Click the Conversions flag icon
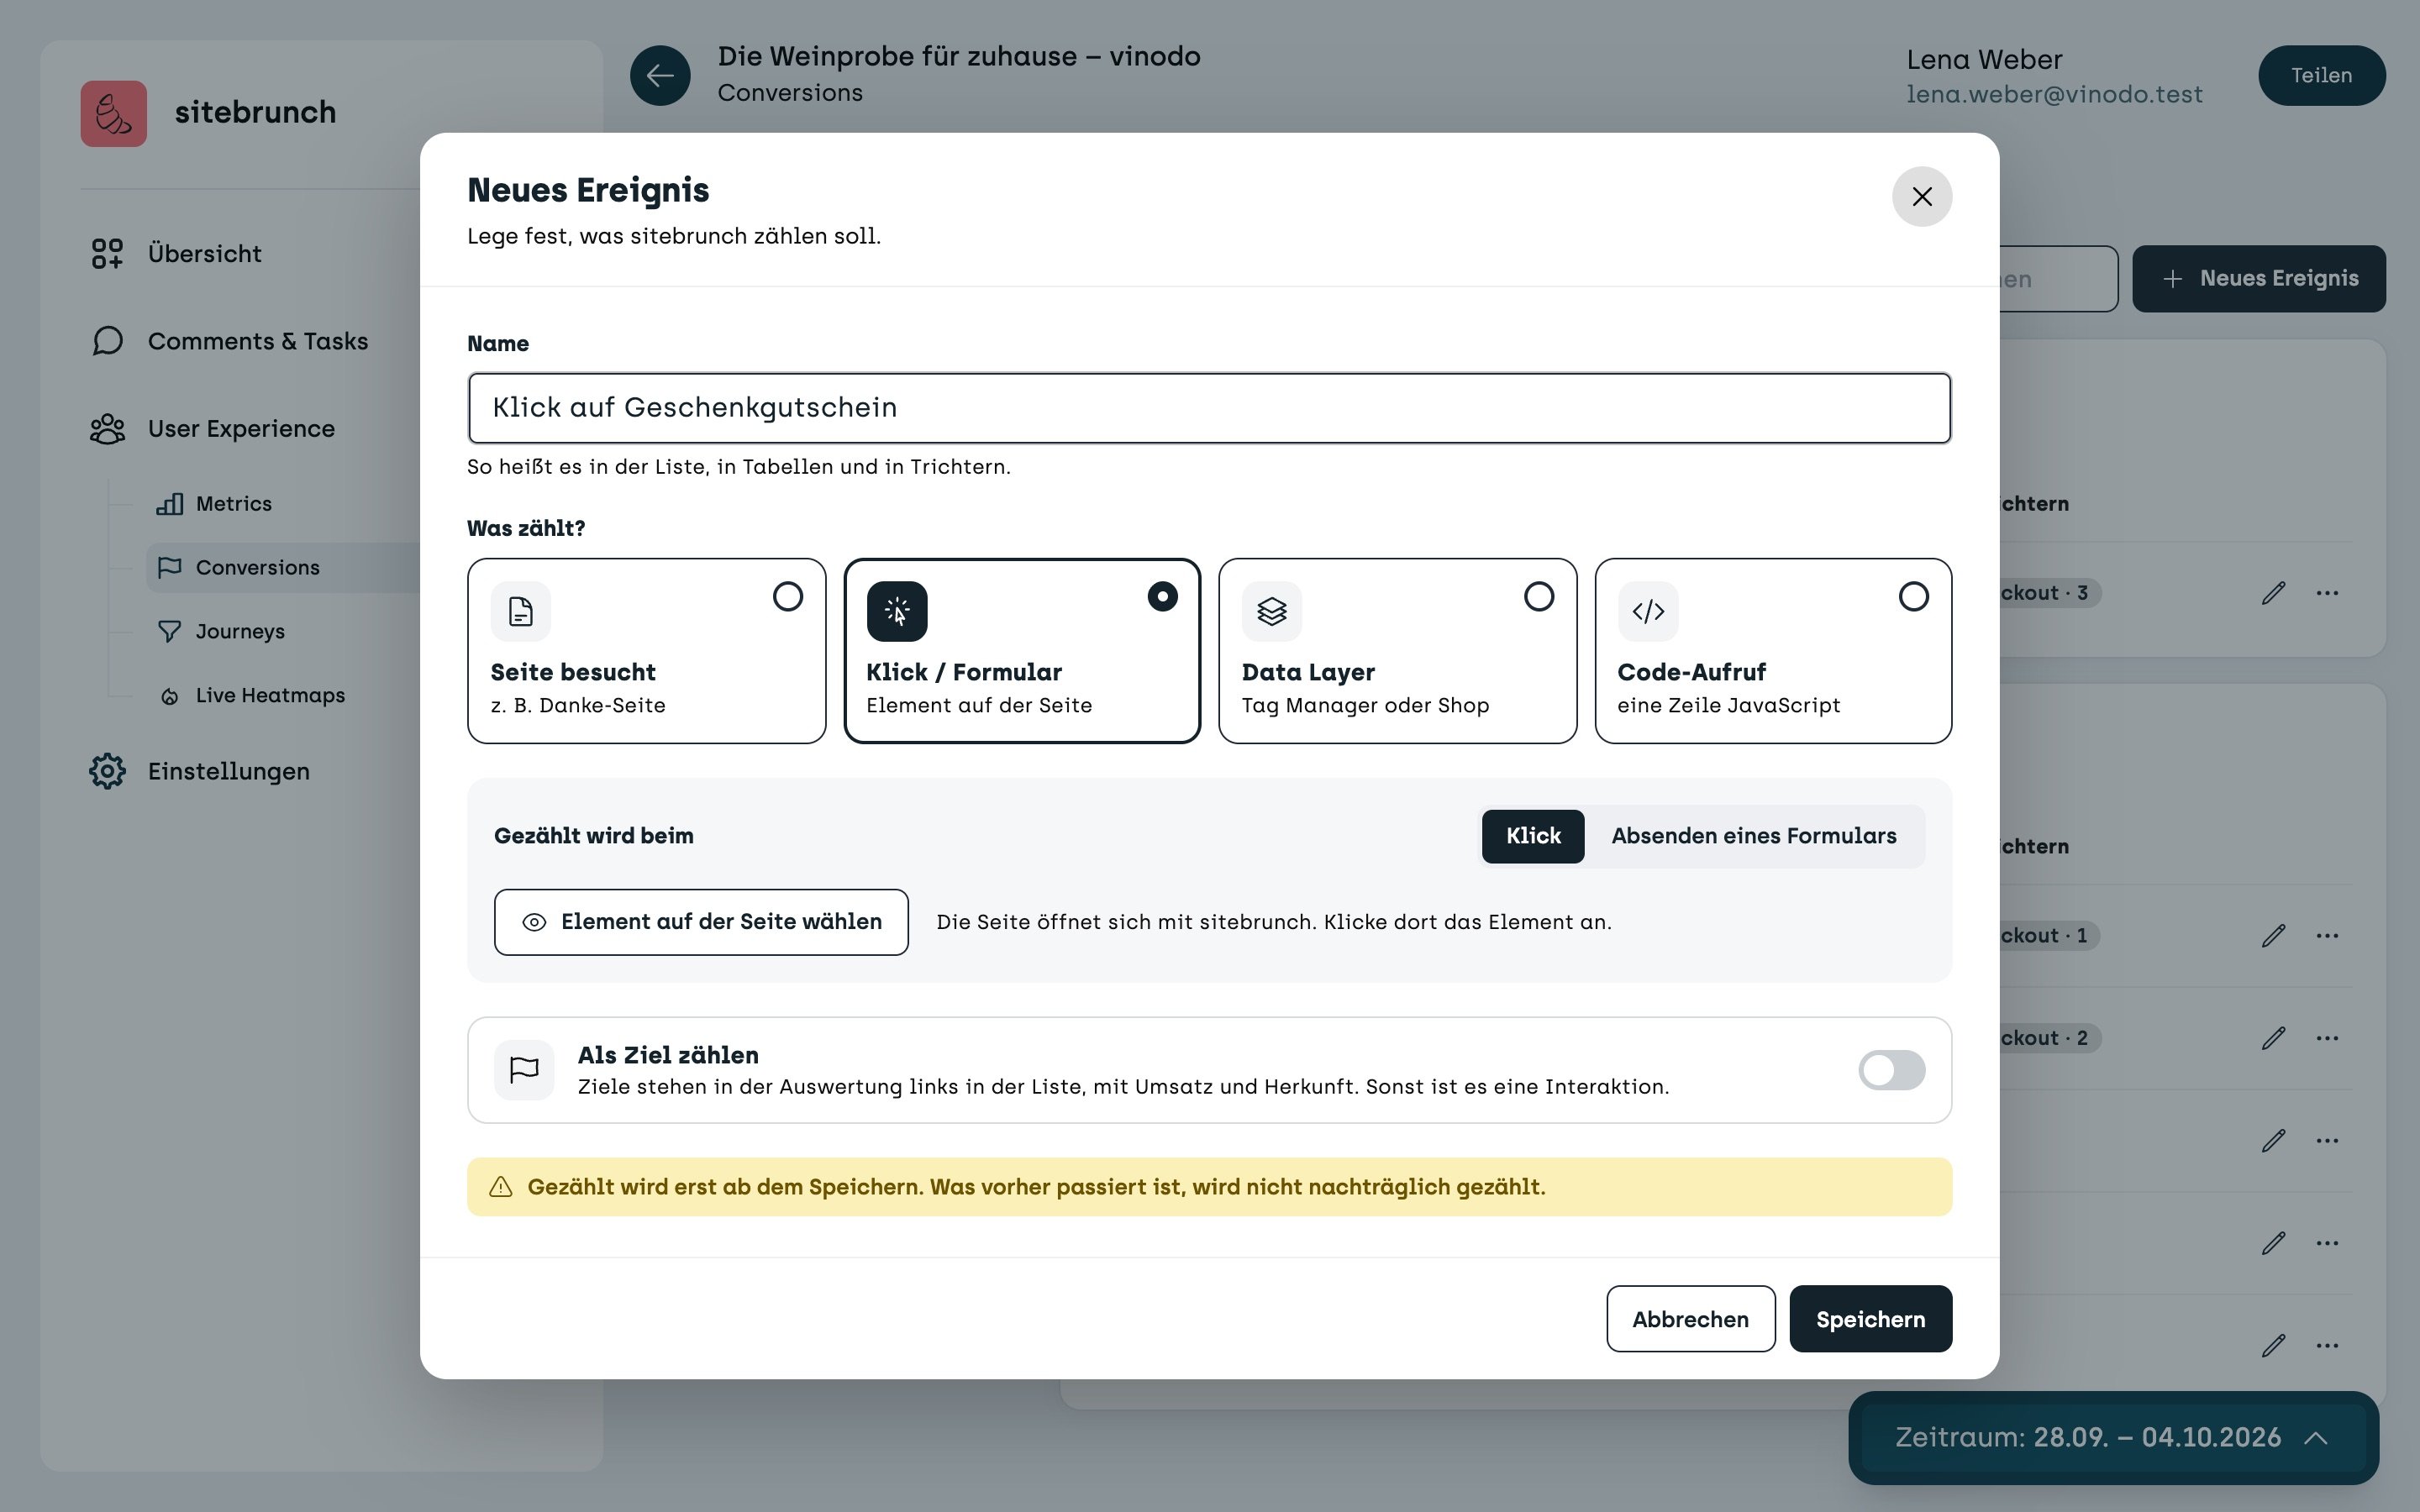 [169, 567]
